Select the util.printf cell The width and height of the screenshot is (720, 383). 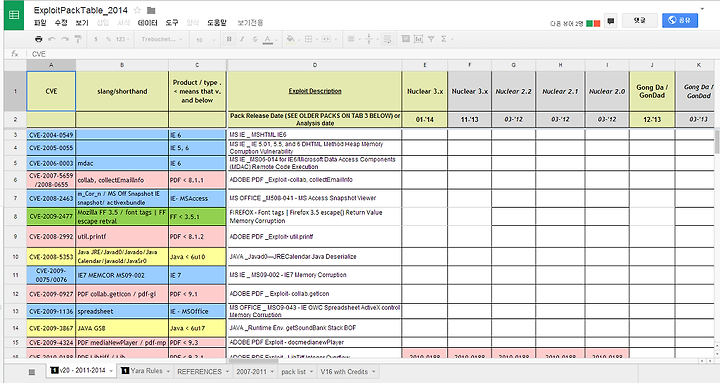click(x=122, y=237)
